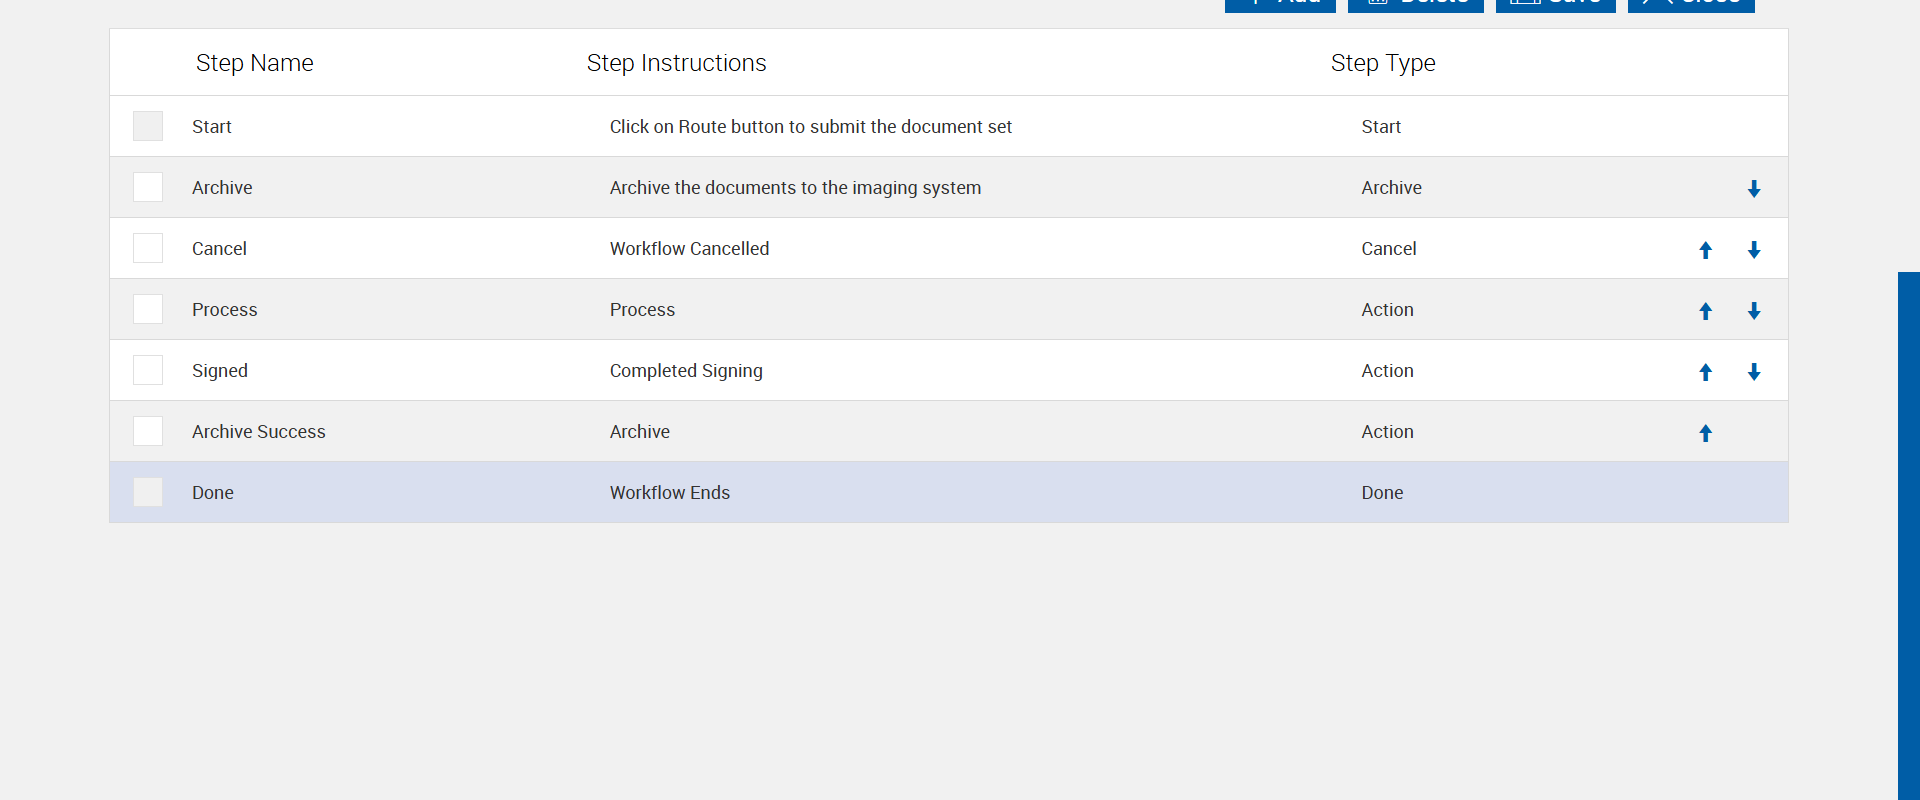Move the Archive step down
Image resolution: width=1920 pixels, height=800 pixels.
(x=1754, y=189)
